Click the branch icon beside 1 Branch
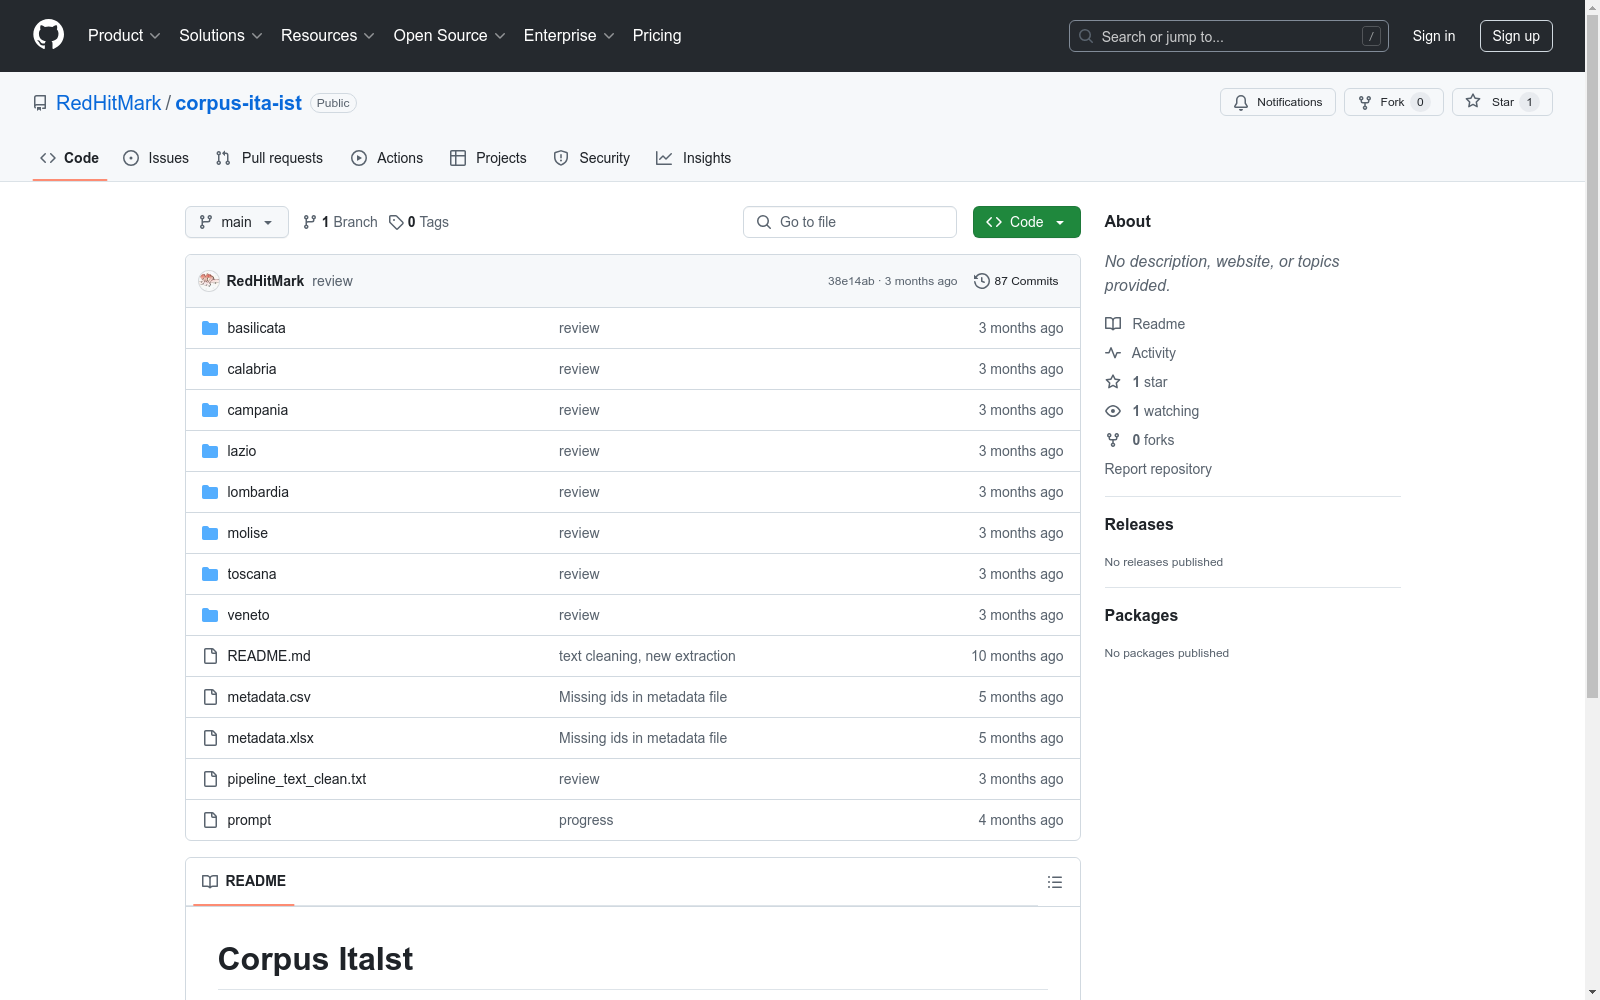 pyautogui.click(x=310, y=222)
